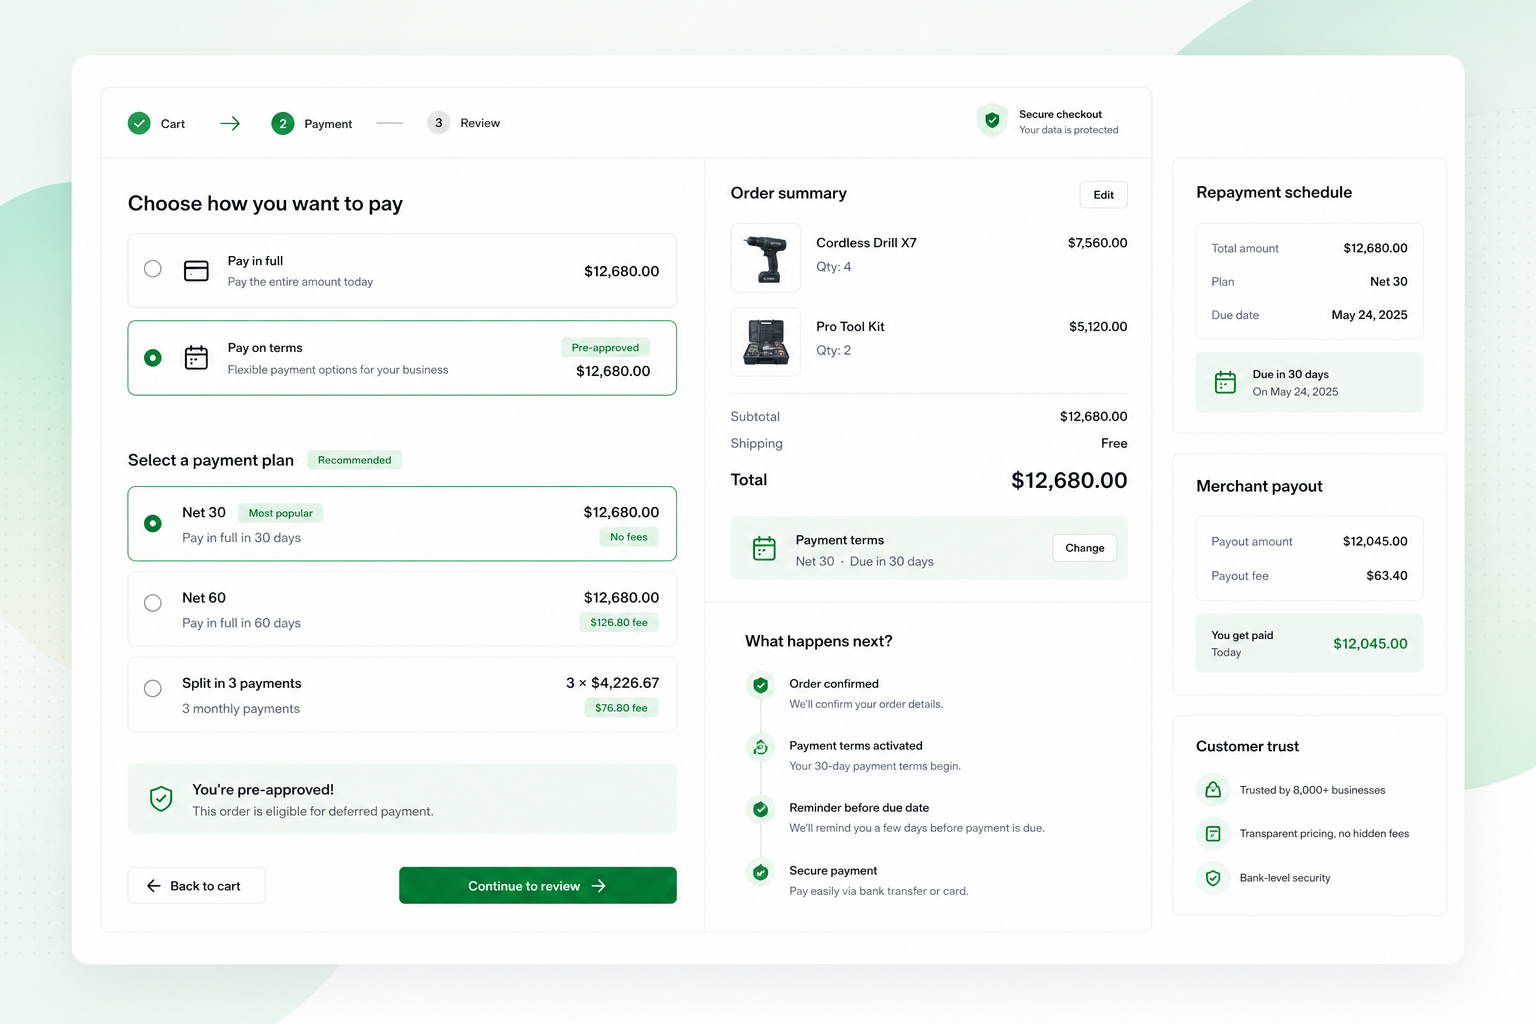This screenshot has height=1024, width=1536.
Task: Click the $76.80 fee badge on Split plan
Action: (x=621, y=708)
